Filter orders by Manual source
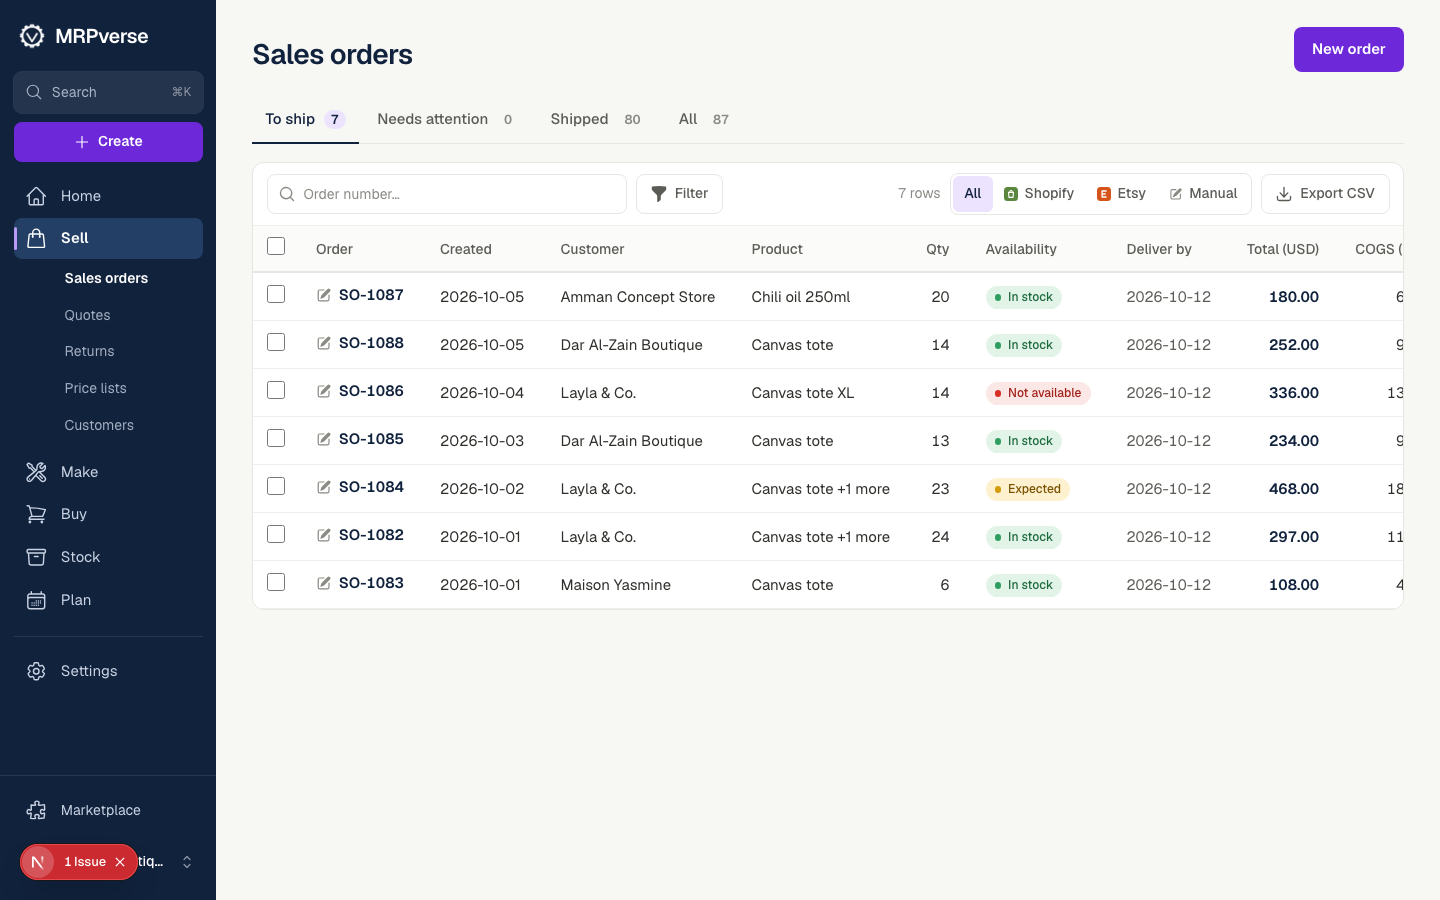Screen dimensions: 1440x900 (1204, 194)
